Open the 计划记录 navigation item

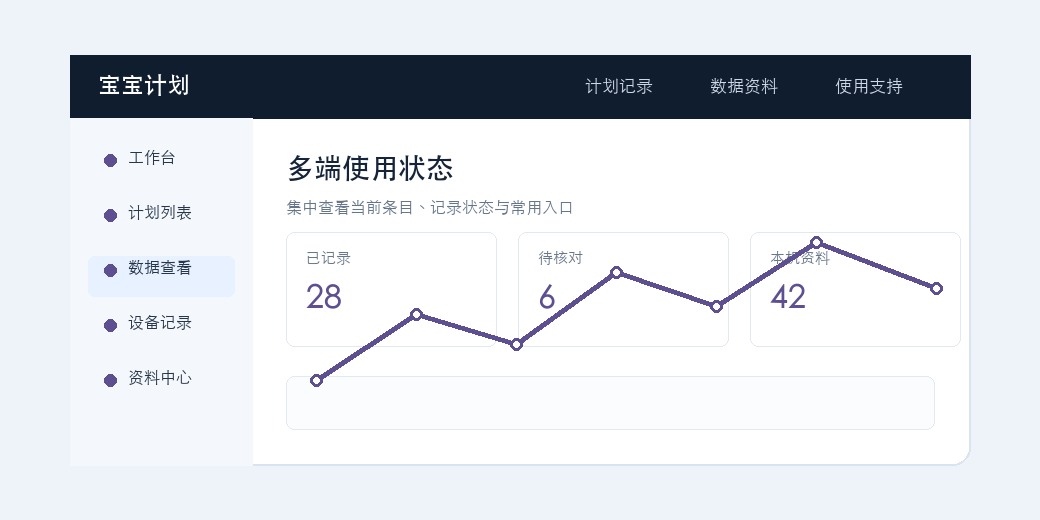(x=619, y=86)
